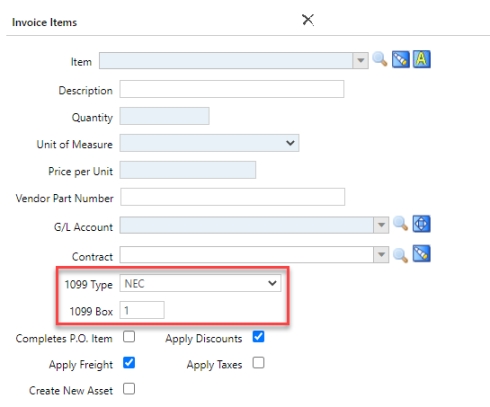This screenshot has width=490, height=407.
Task: Tick the Create New Asset checkbox
Action: [x=129, y=389]
